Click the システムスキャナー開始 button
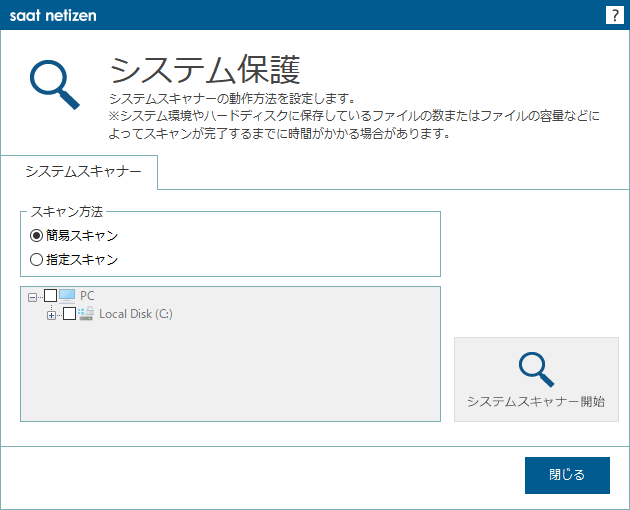Image resolution: width=630 pixels, height=510 pixels. click(x=536, y=379)
